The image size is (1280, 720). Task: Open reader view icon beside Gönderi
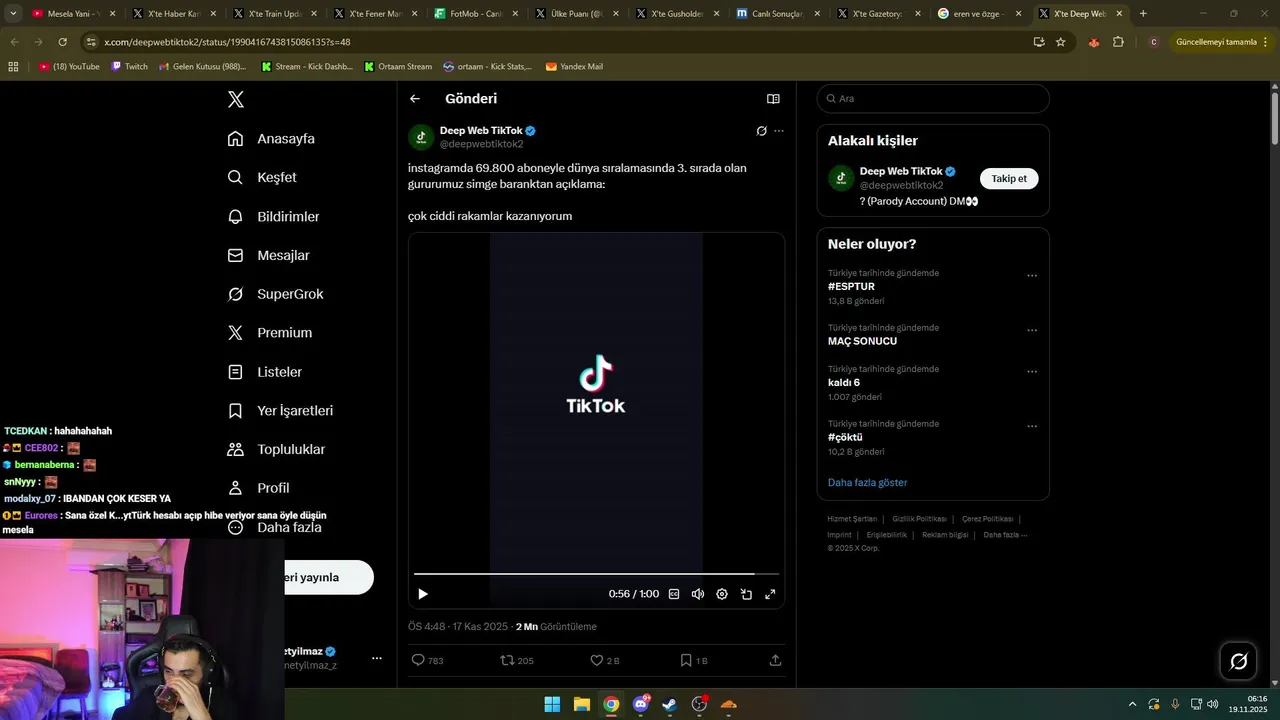[x=773, y=99]
